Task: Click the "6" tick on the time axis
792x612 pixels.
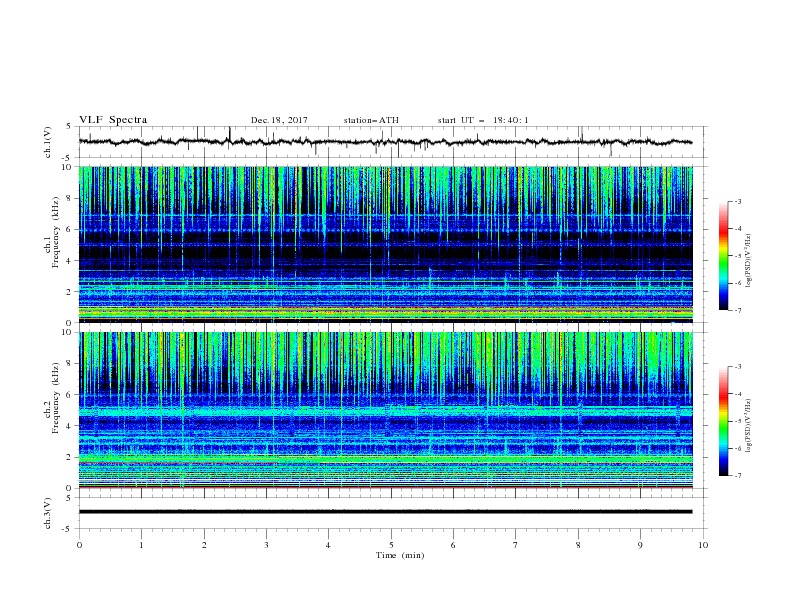Action: coord(453,545)
